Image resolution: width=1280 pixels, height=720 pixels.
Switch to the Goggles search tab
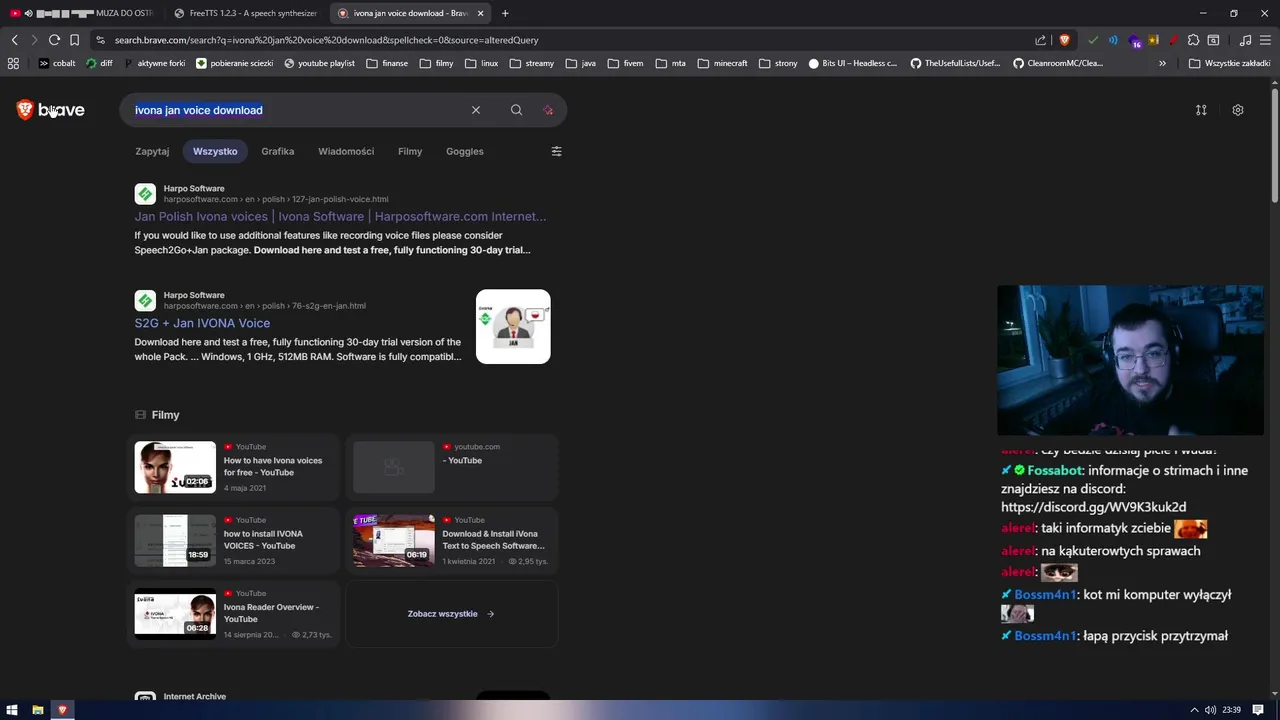point(465,151)
